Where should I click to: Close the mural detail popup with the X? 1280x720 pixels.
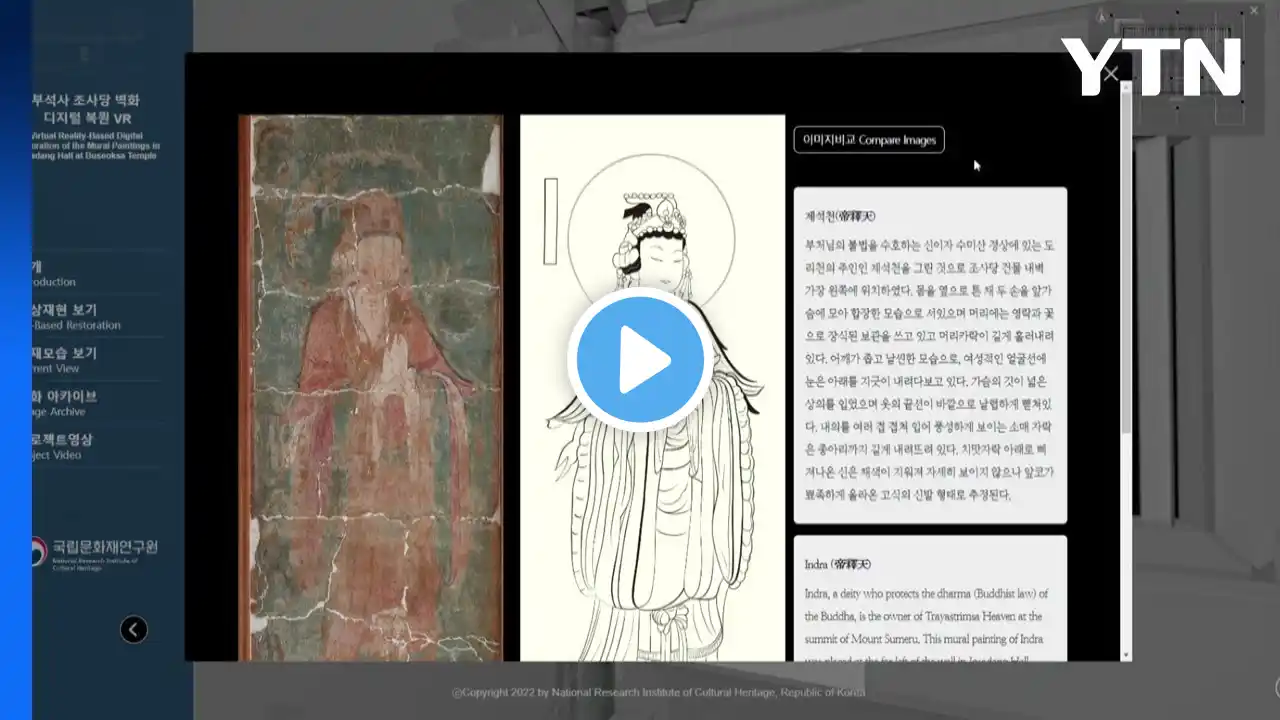(1111, 74)
